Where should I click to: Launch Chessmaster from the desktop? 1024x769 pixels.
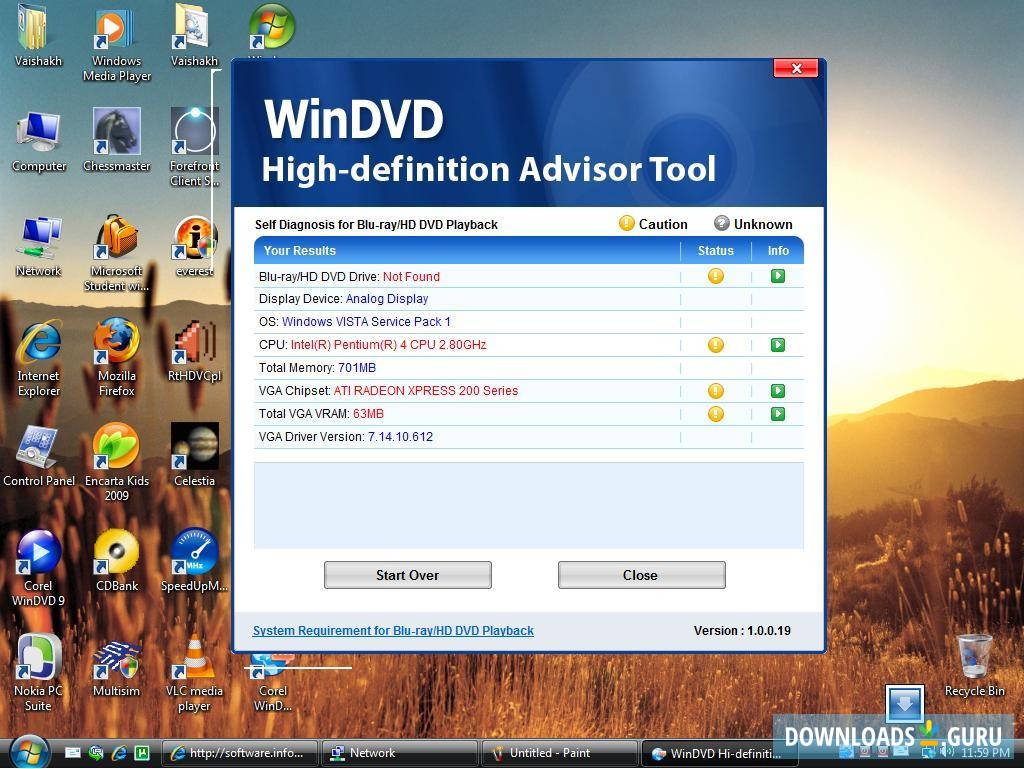(x=117, y=140)
